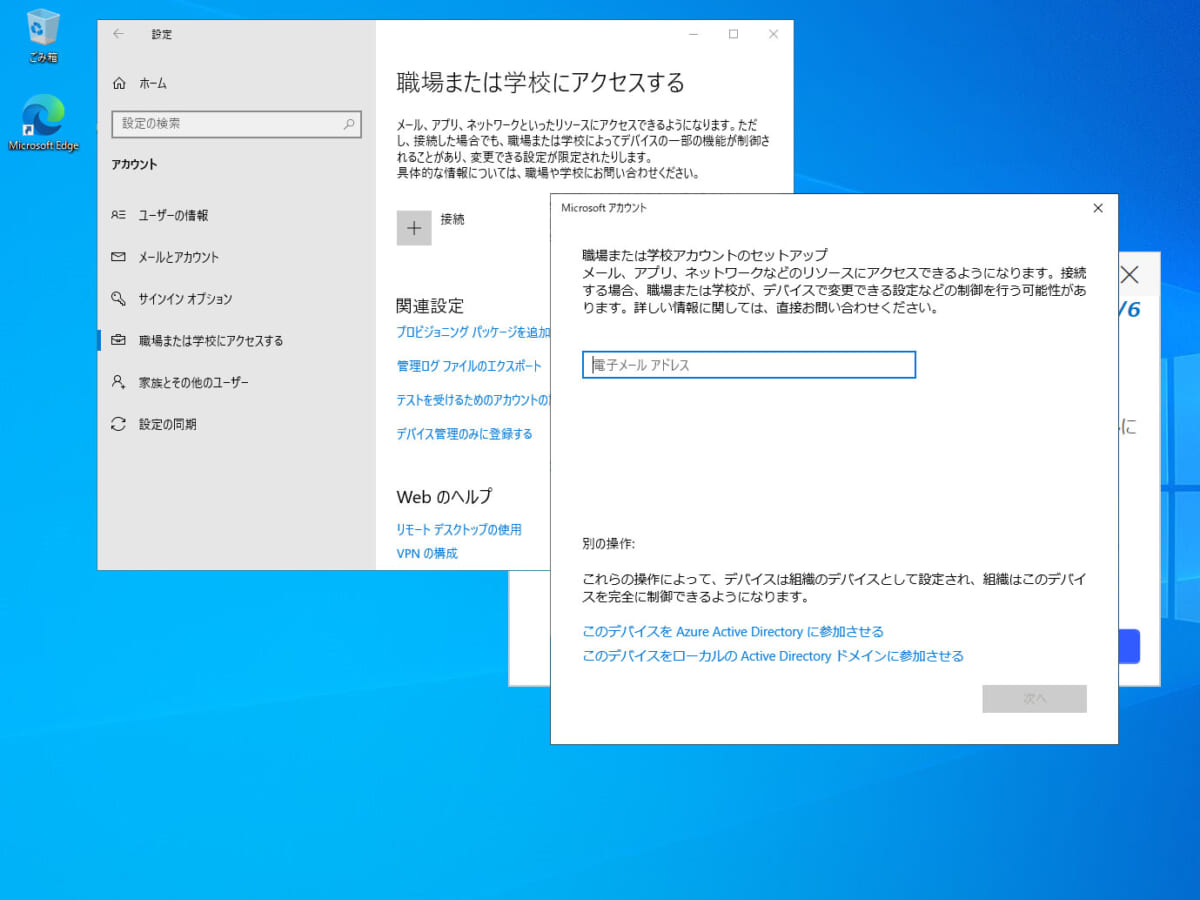Launch Microsoft Edge from the desktop
1200x900 pixels.
click(43, 122)
